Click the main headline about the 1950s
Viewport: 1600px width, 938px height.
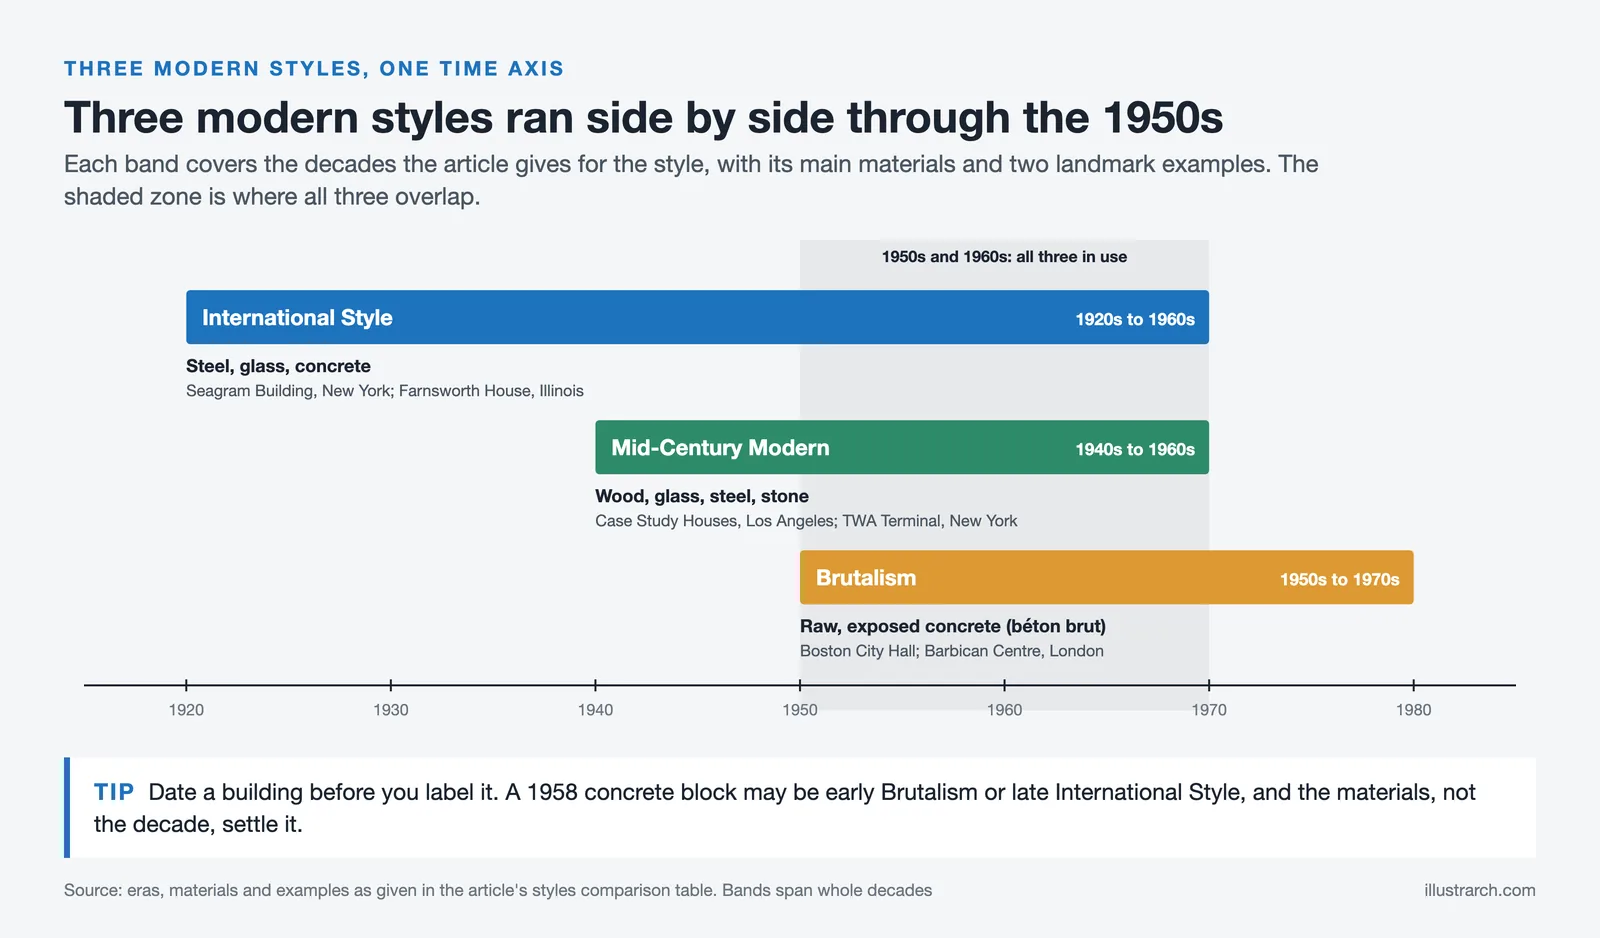tap(643, 117)
